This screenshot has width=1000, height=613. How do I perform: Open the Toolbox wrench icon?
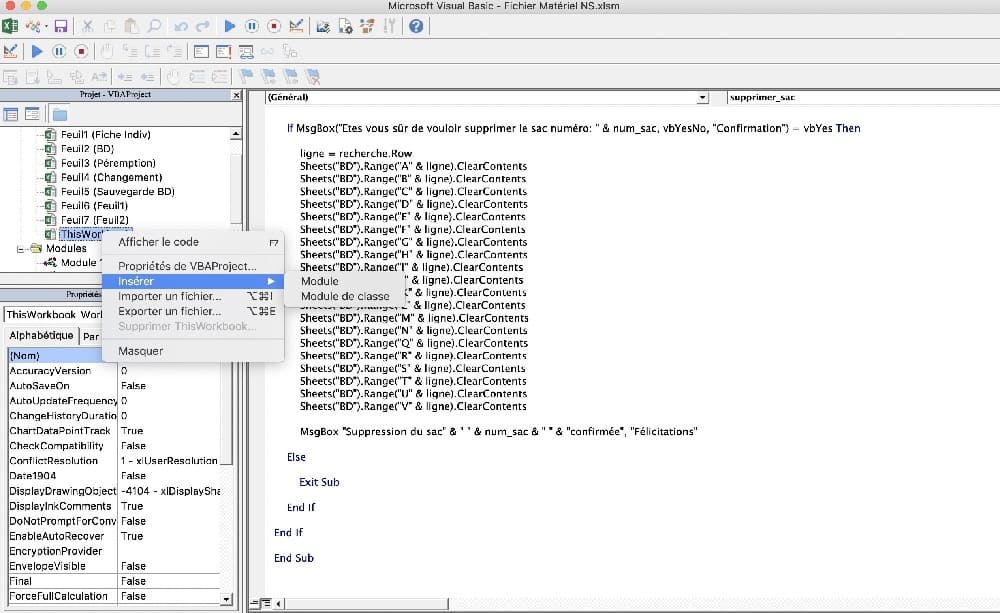(x=390, y=26)
